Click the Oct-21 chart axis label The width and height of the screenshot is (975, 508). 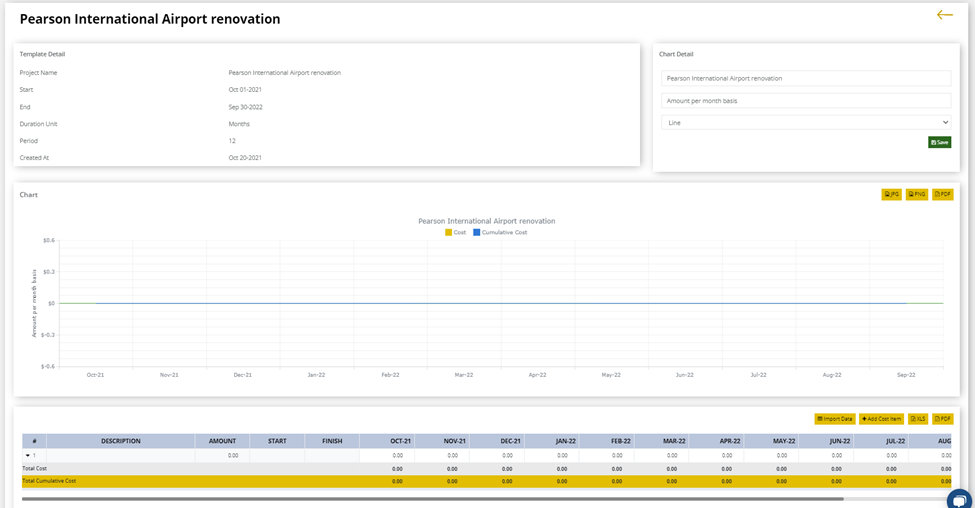(95, 375)
